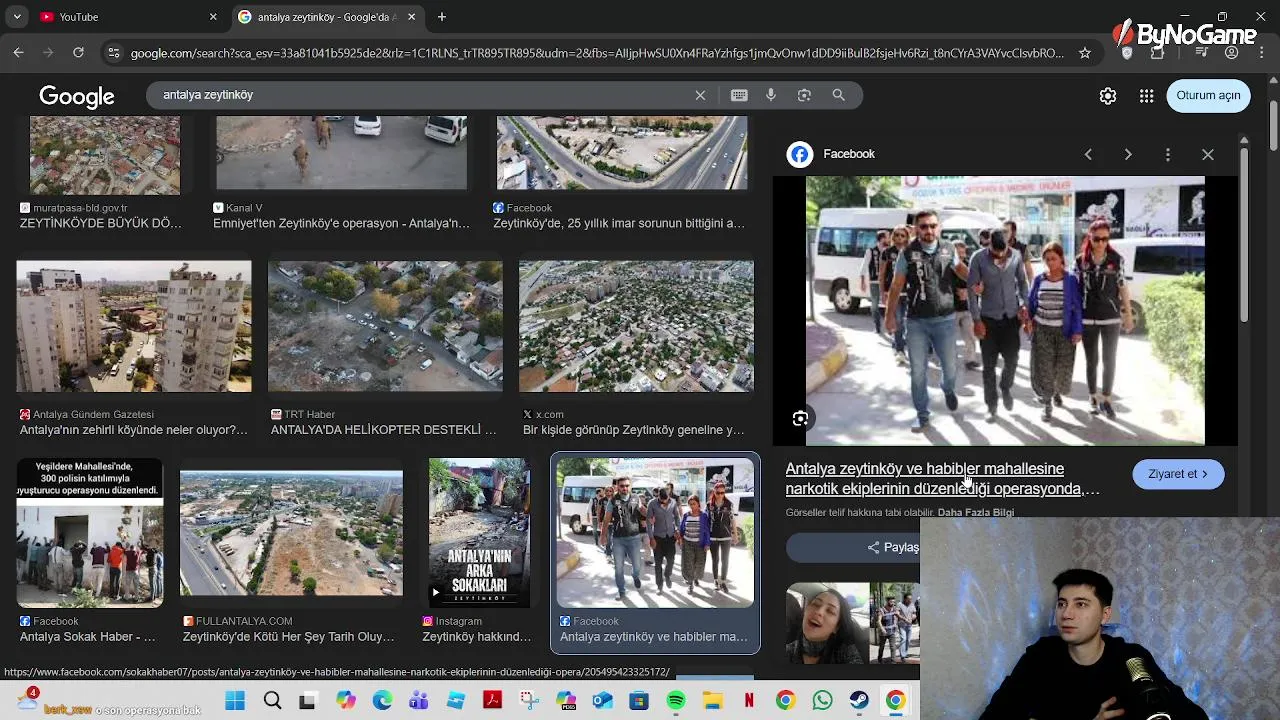Open File Explorer from taskbar
The image size is (1280, 720).
[712, 701]
